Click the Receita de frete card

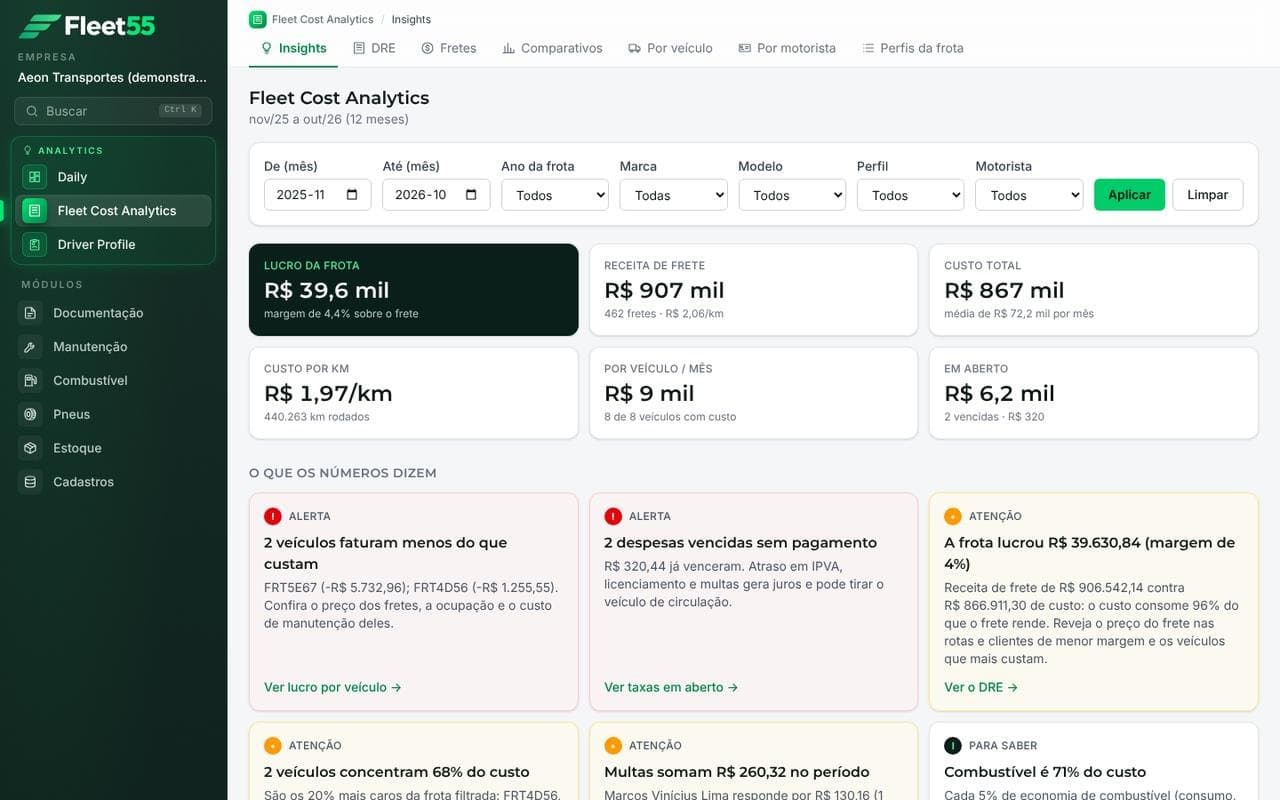[x=753, y=290]
